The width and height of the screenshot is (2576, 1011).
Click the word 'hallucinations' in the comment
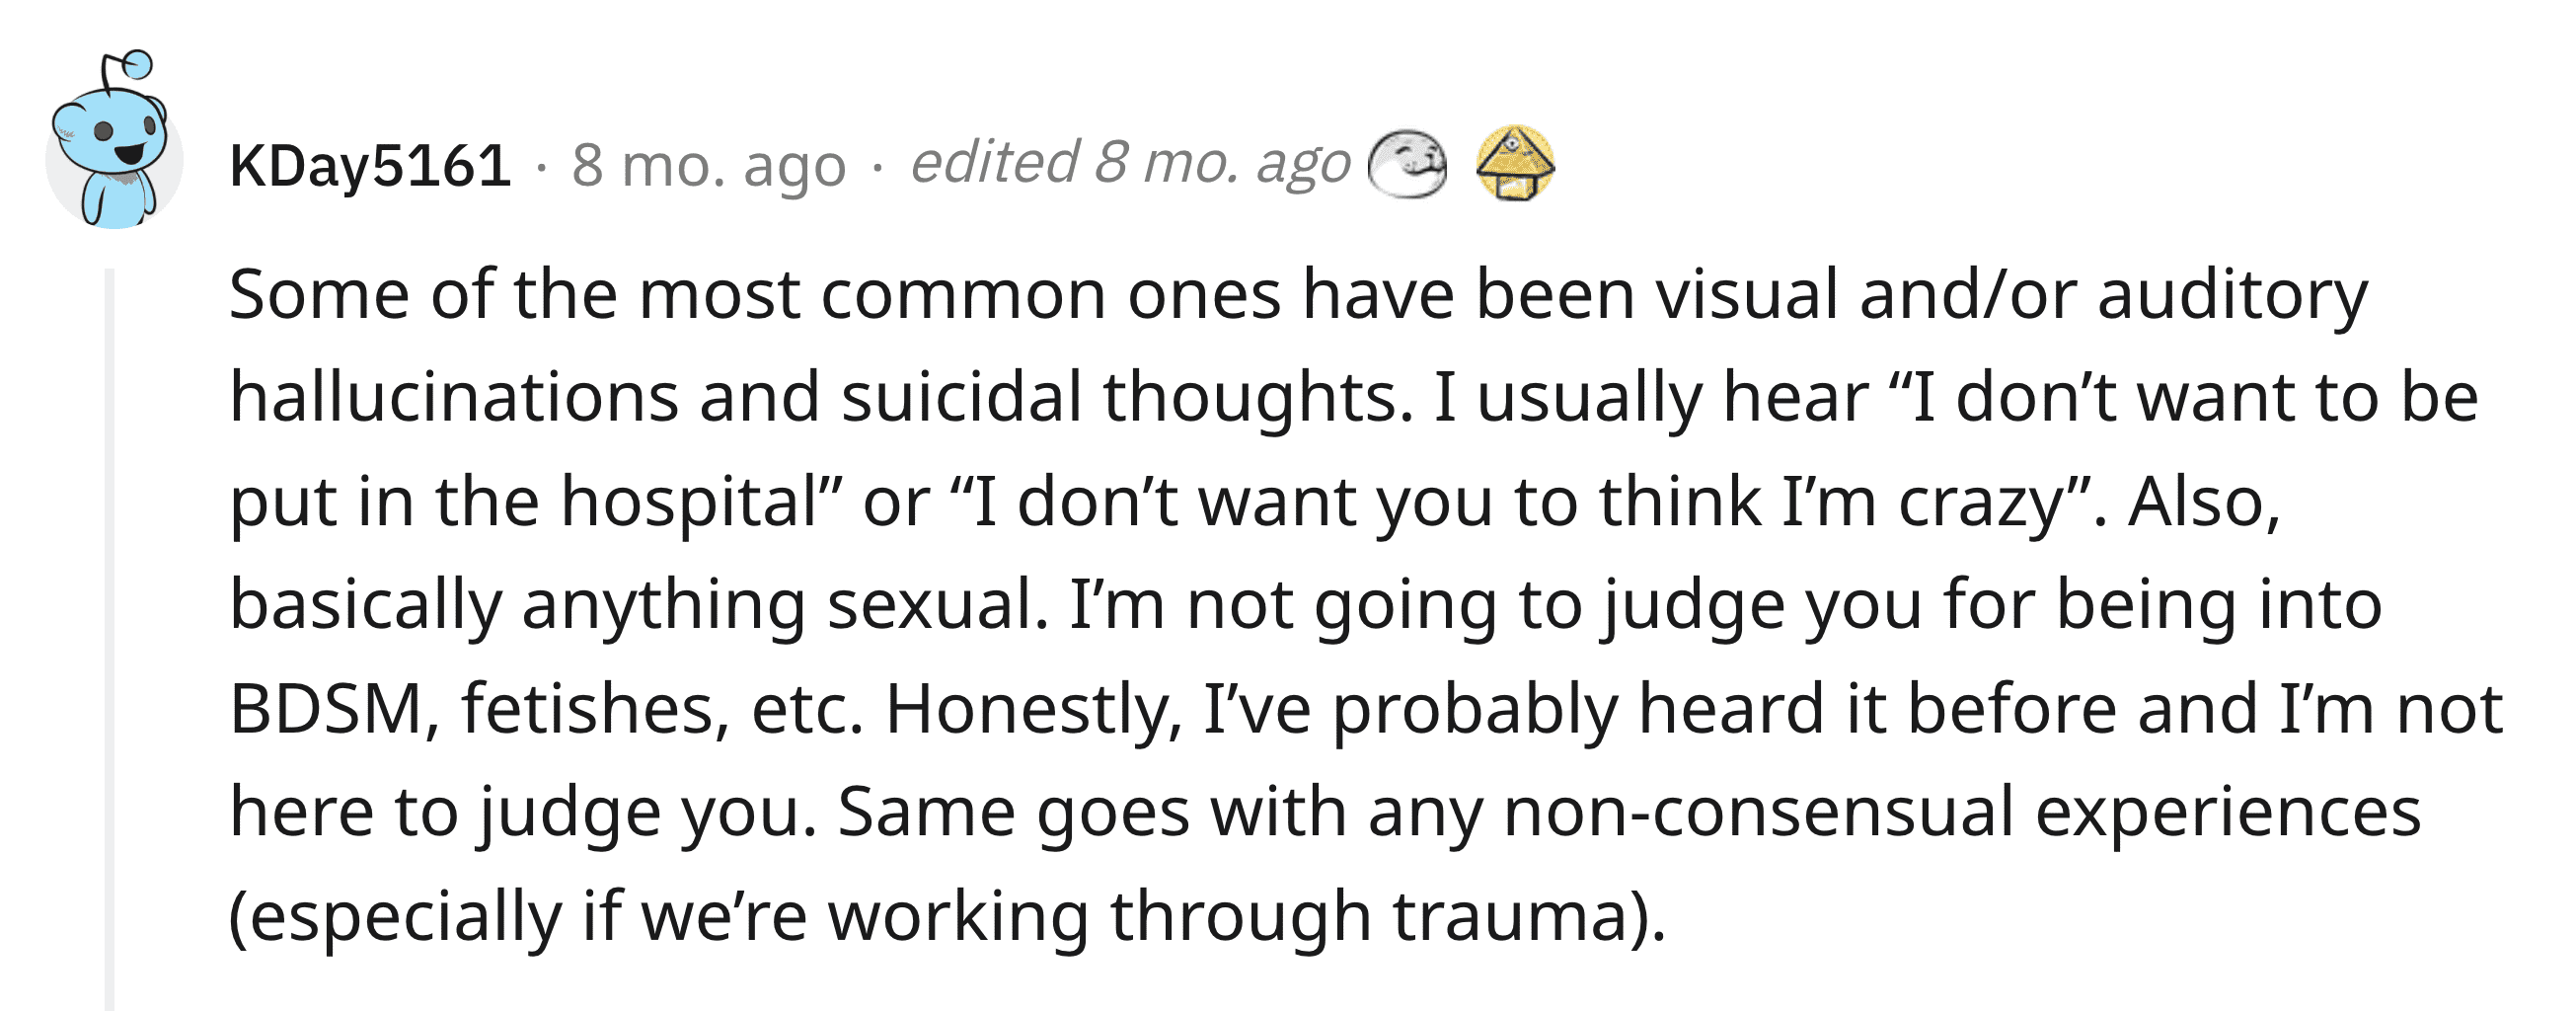click(454, 397)
